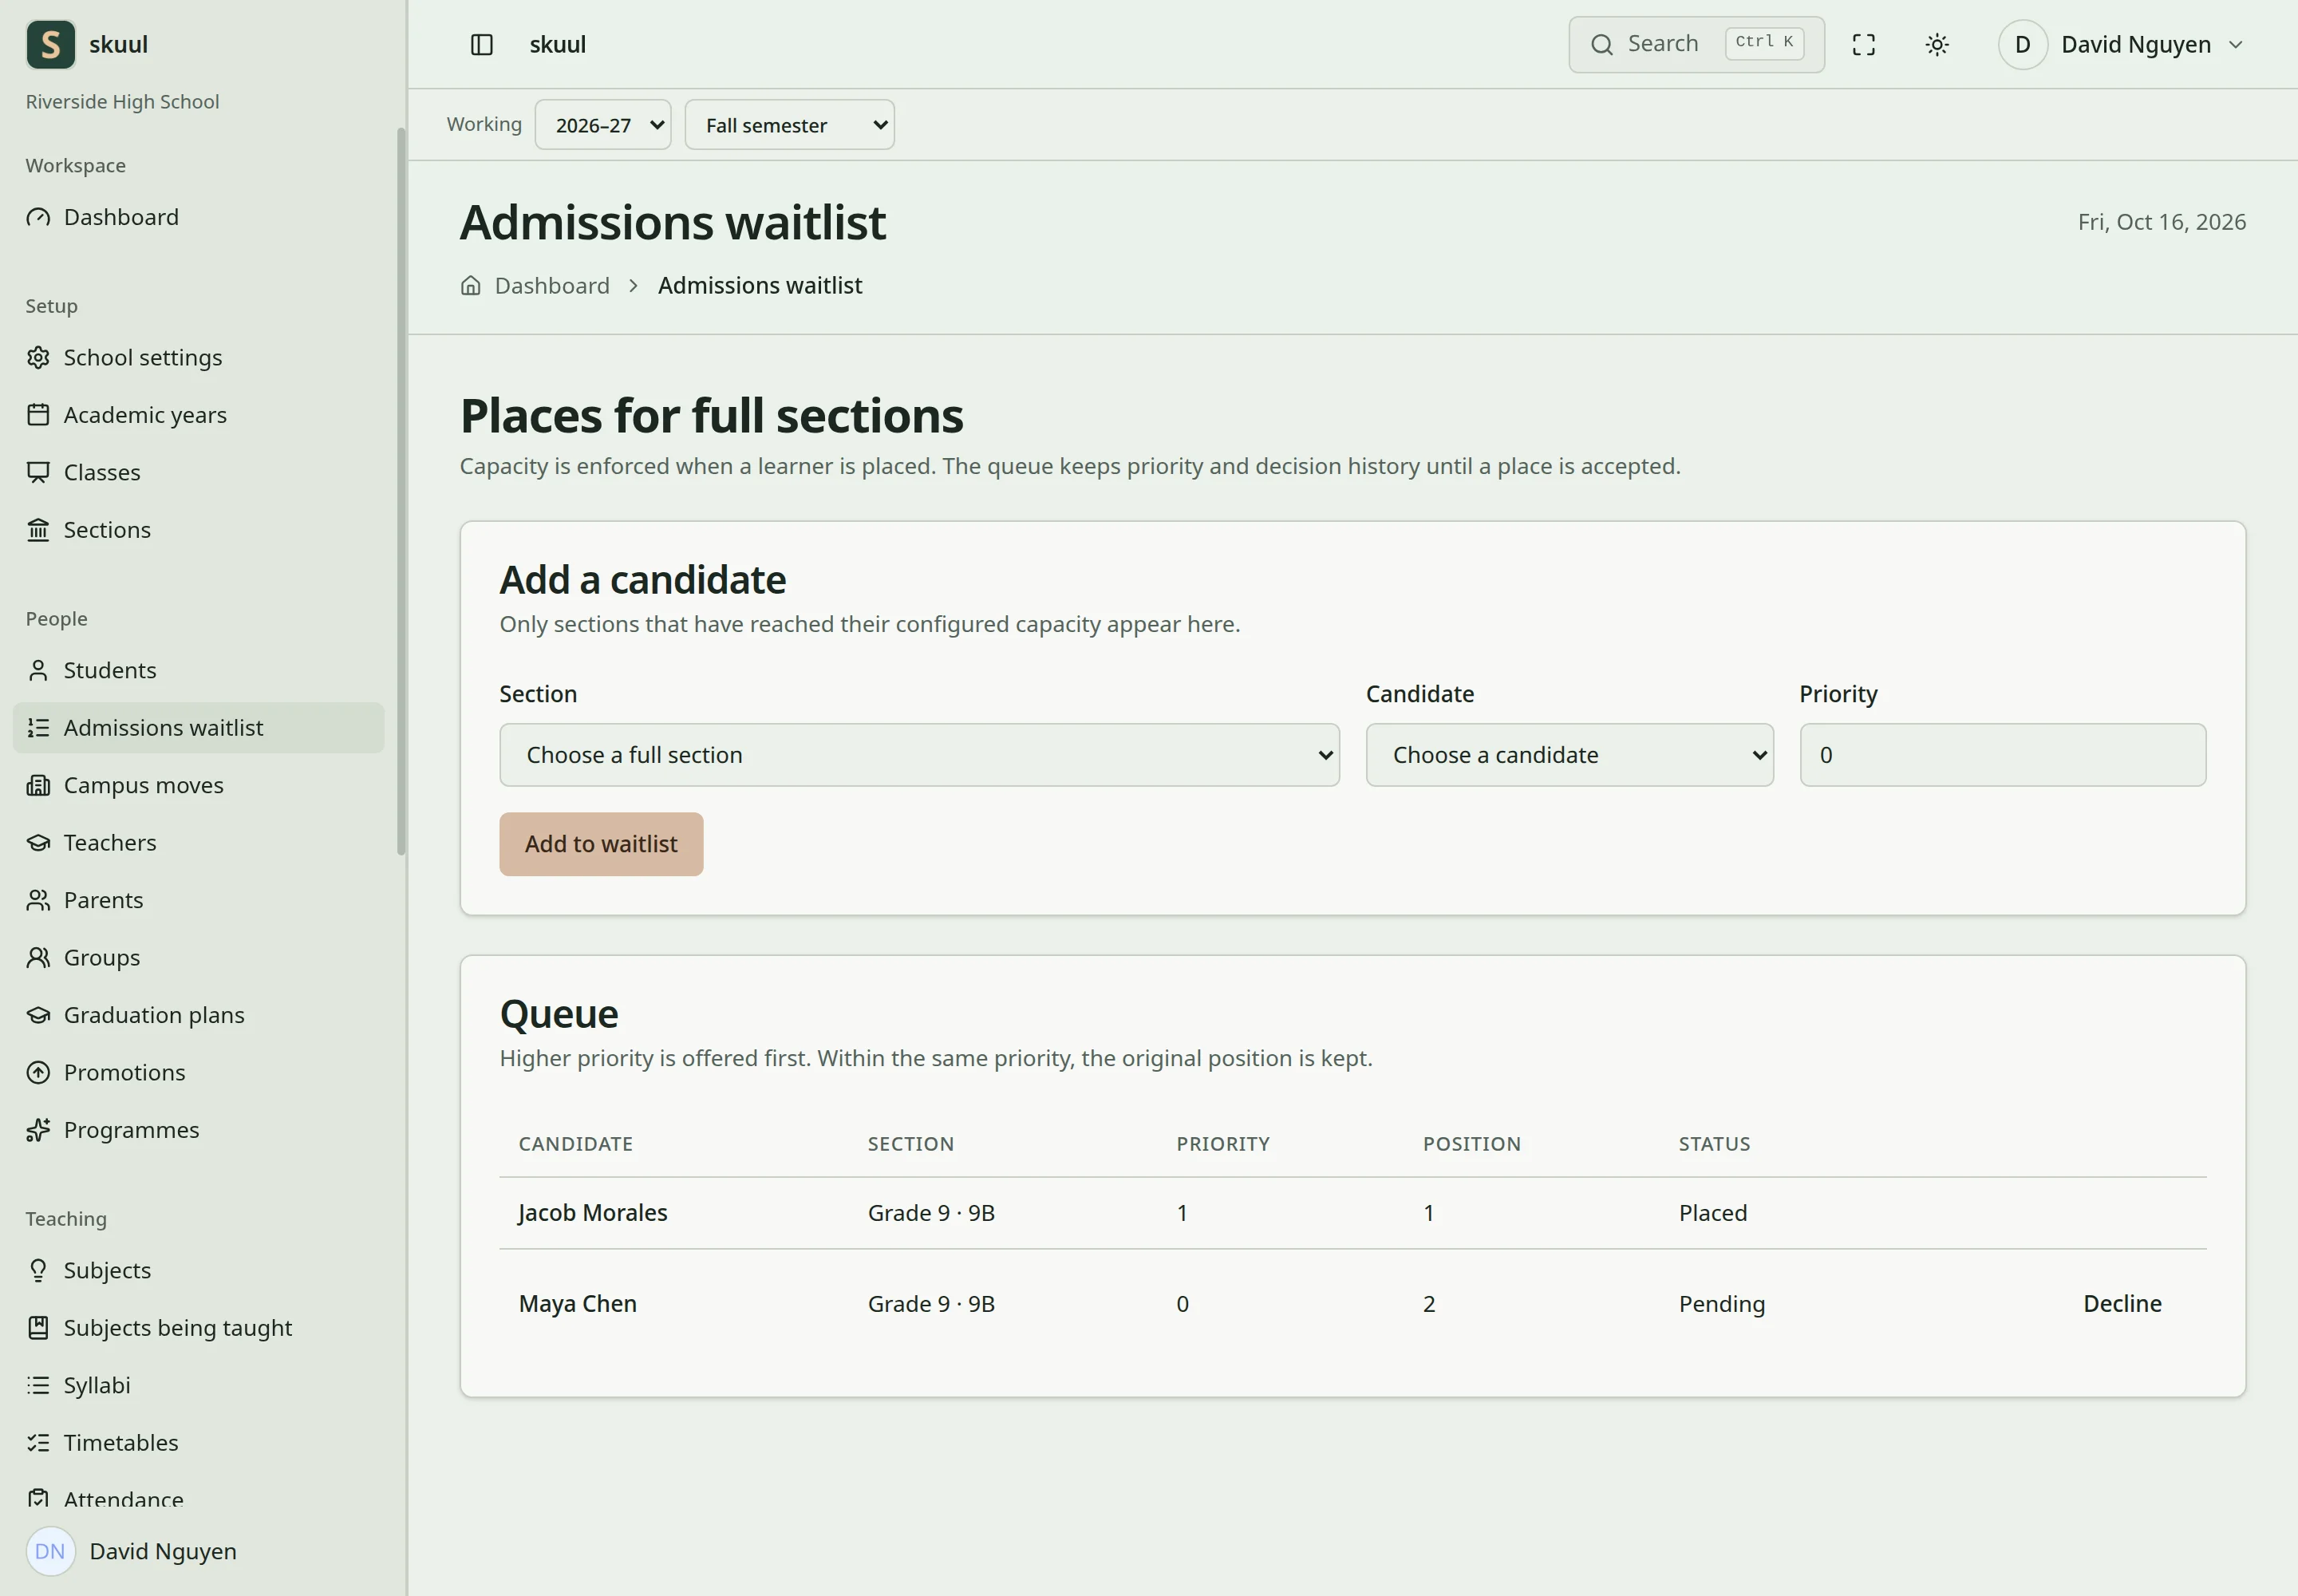Click the Search box in header
The width and height of the screenshot is (2298, 1596).
pyautogui.click(x=1696, y=45)
